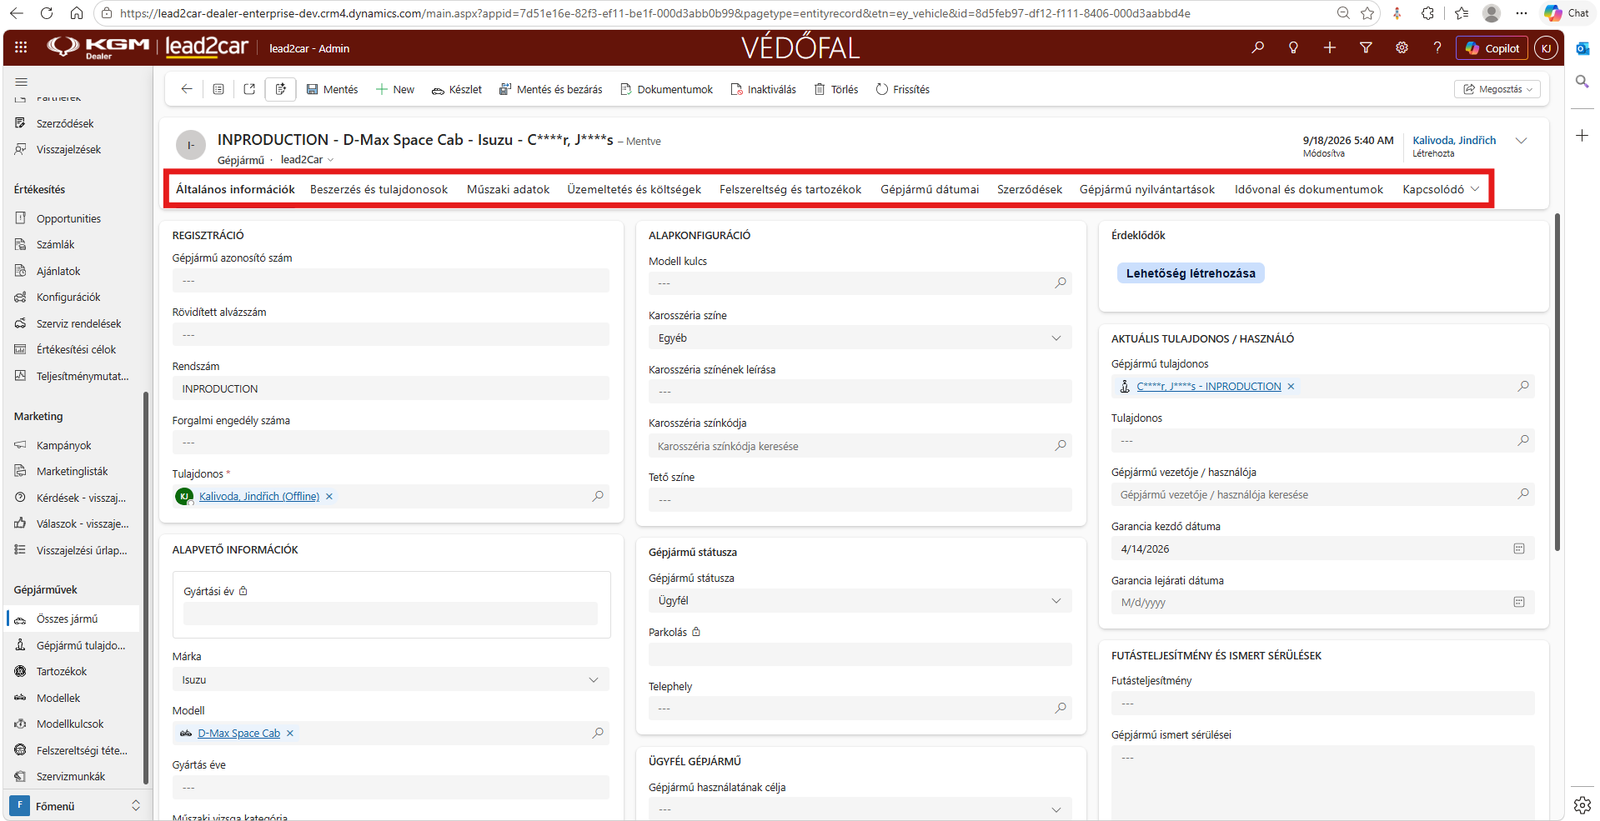Open the help question mark icon
Image resolution: width=1600 pixels, height=821 pixels.
tap(1438, 47)
